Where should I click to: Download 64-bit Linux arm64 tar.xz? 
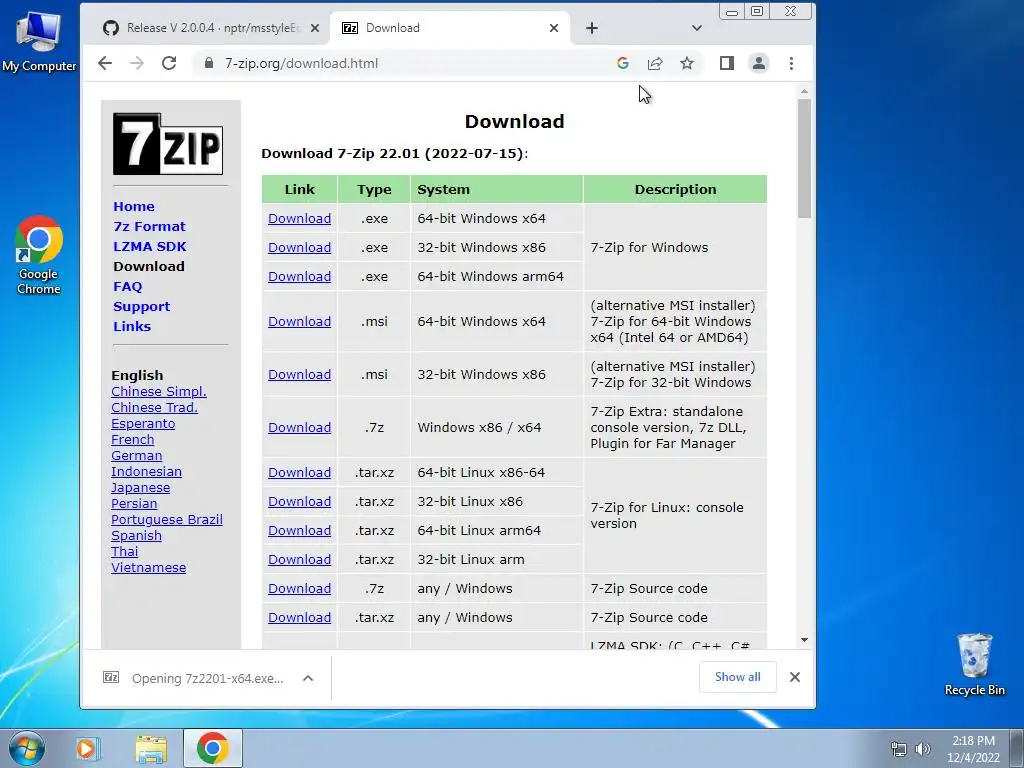click(x=299, y=530)
